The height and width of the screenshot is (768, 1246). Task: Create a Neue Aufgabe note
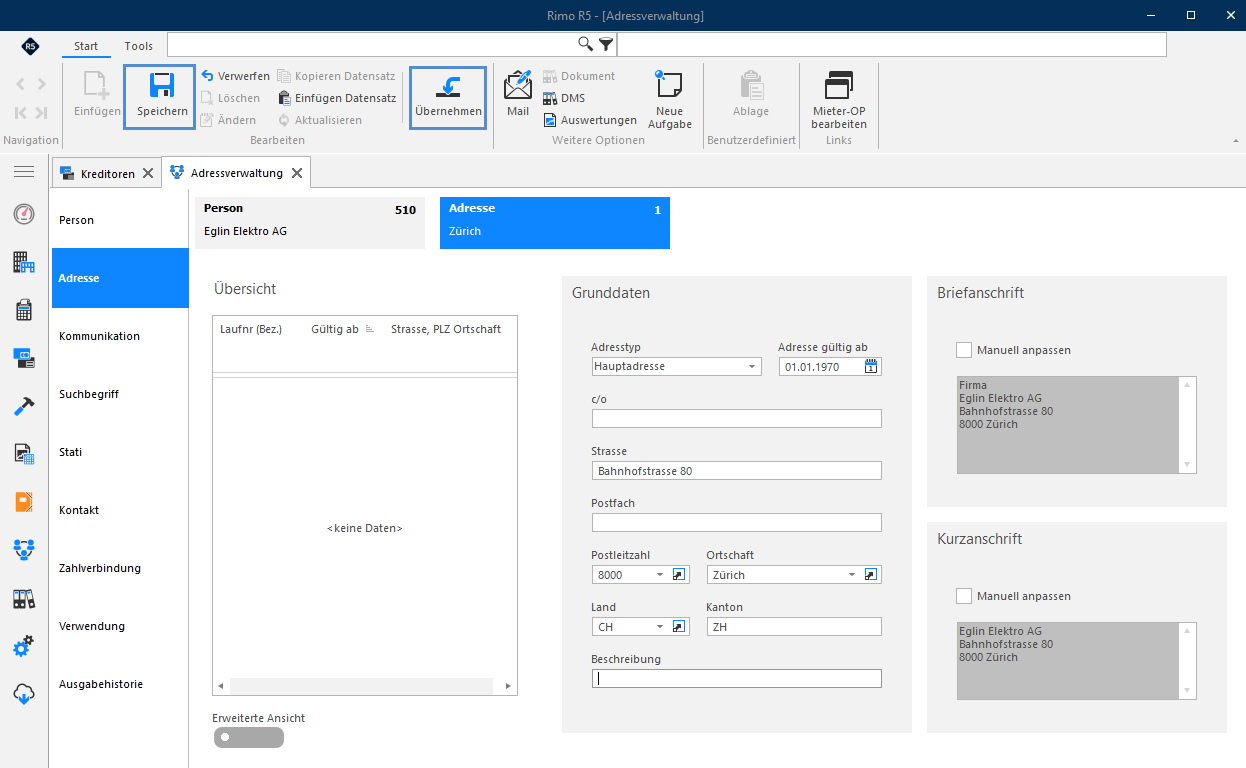669,100
